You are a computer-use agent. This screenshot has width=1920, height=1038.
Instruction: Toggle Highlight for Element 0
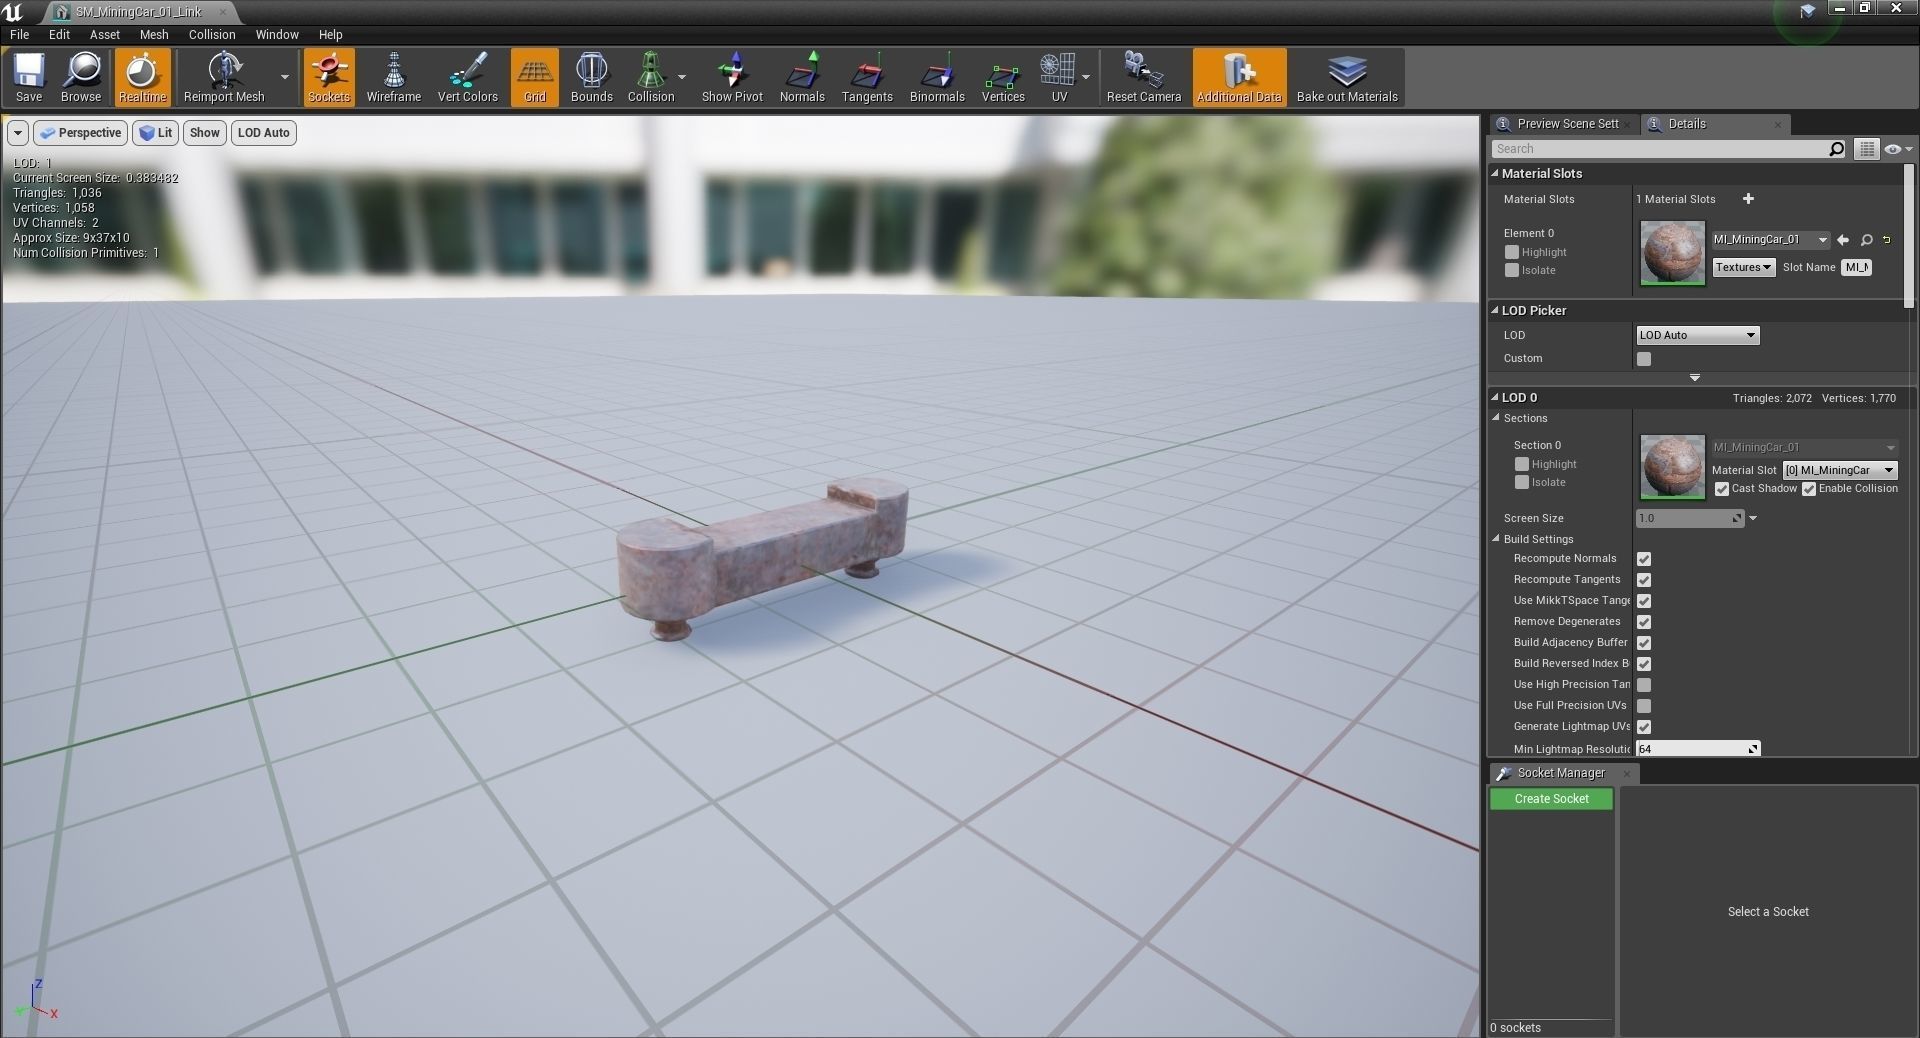[x=1512, y=252]
